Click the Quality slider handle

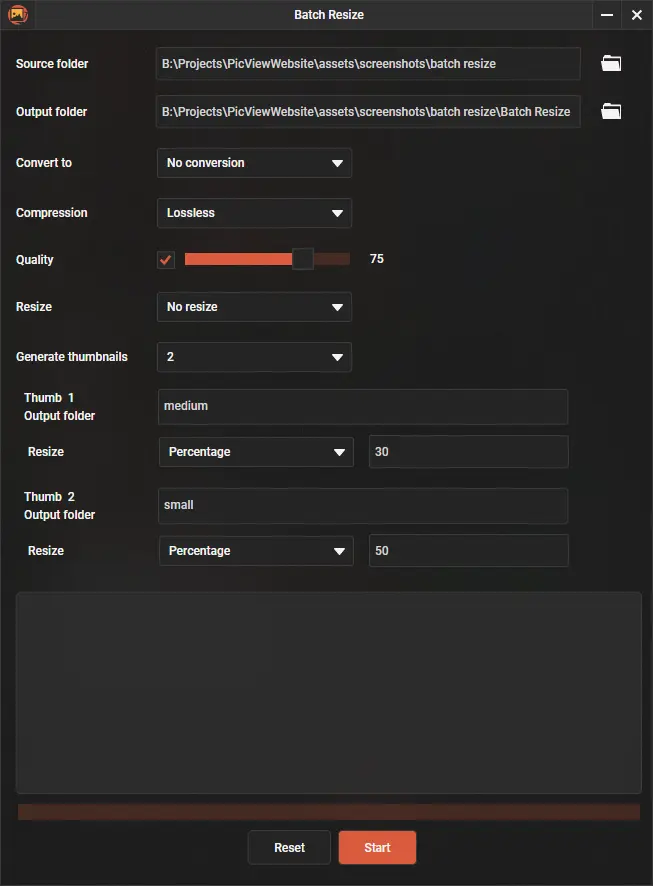(303, 259)
